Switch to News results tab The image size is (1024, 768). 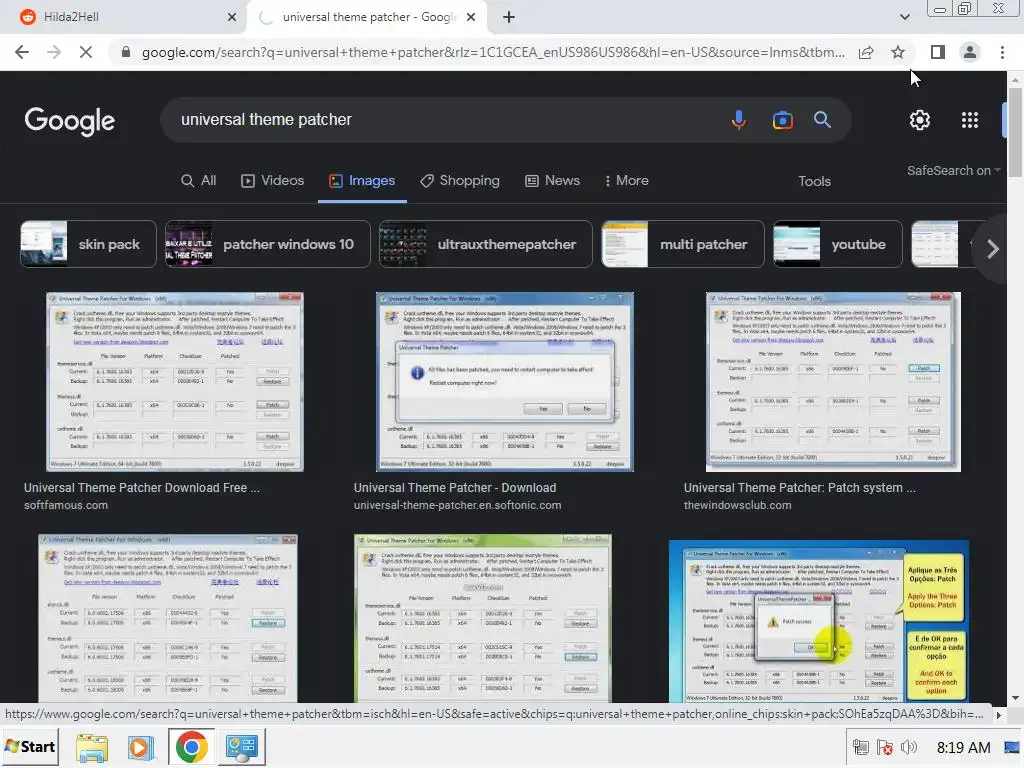(x=552, y=181)
